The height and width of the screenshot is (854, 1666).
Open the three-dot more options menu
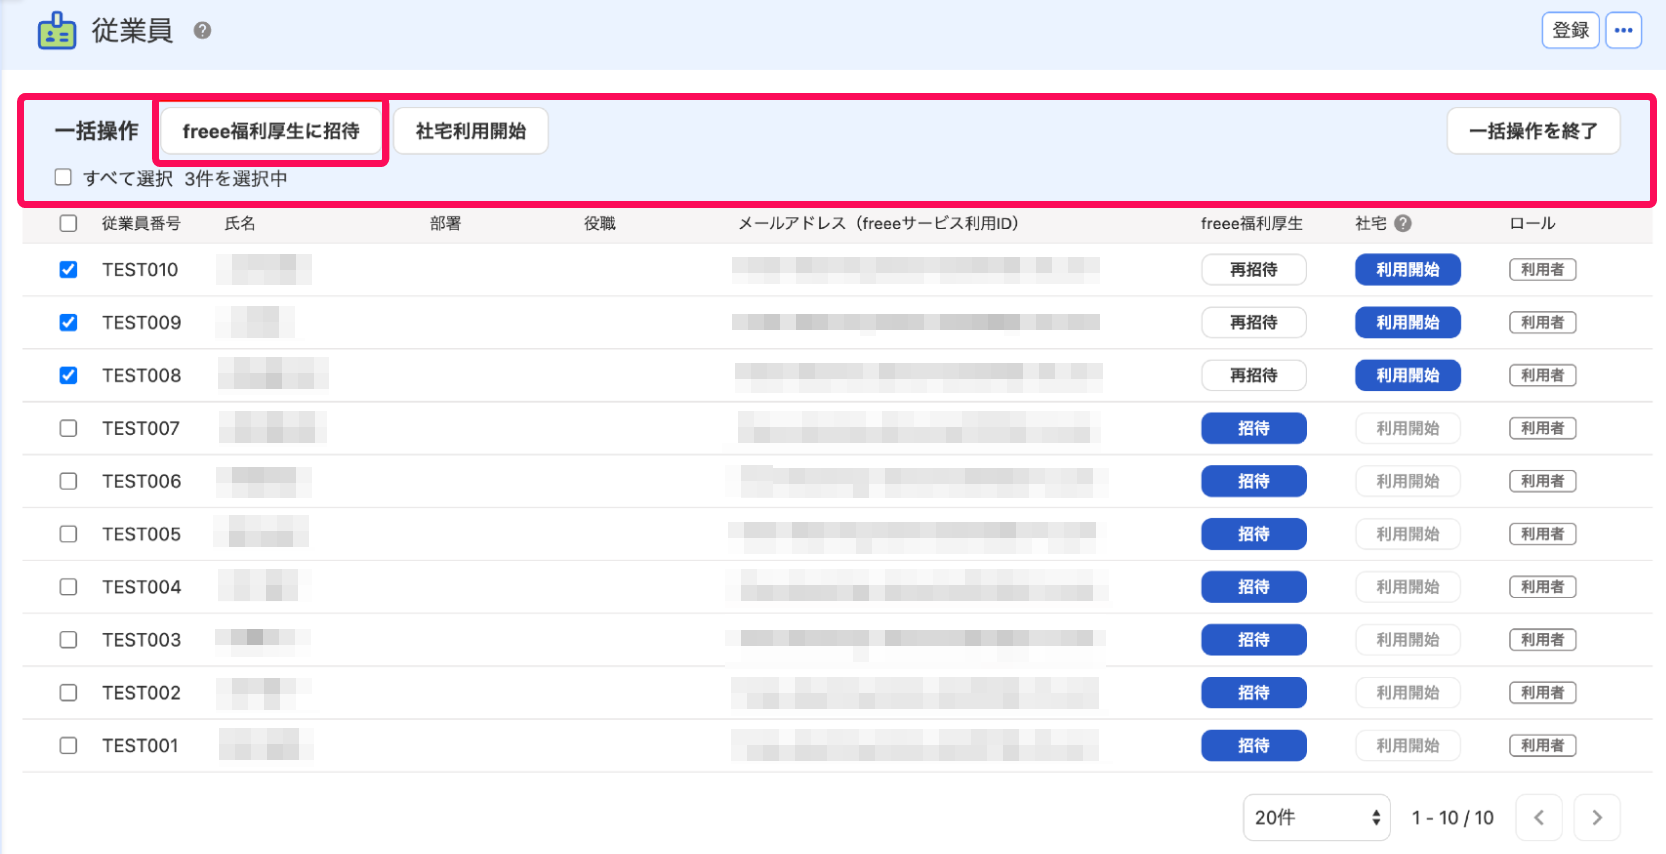[1623, 30]
